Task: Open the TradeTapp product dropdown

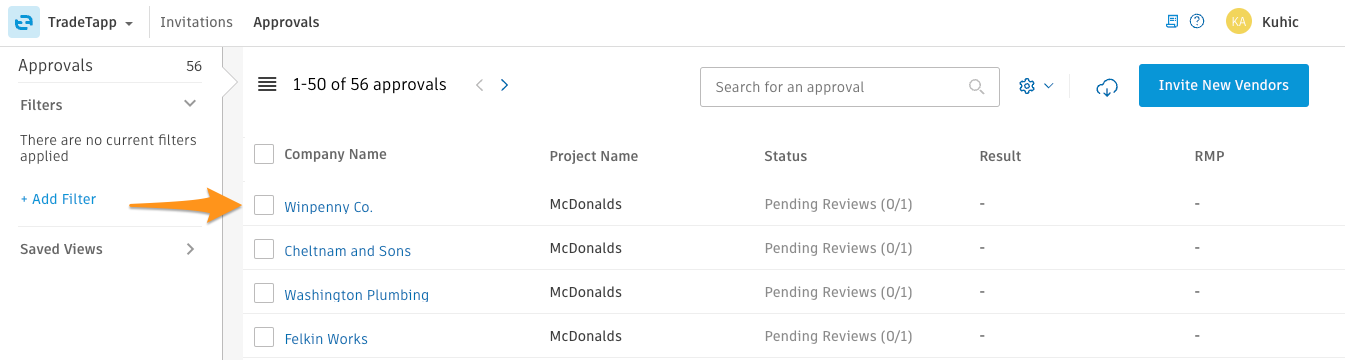Action: (91, 22)
